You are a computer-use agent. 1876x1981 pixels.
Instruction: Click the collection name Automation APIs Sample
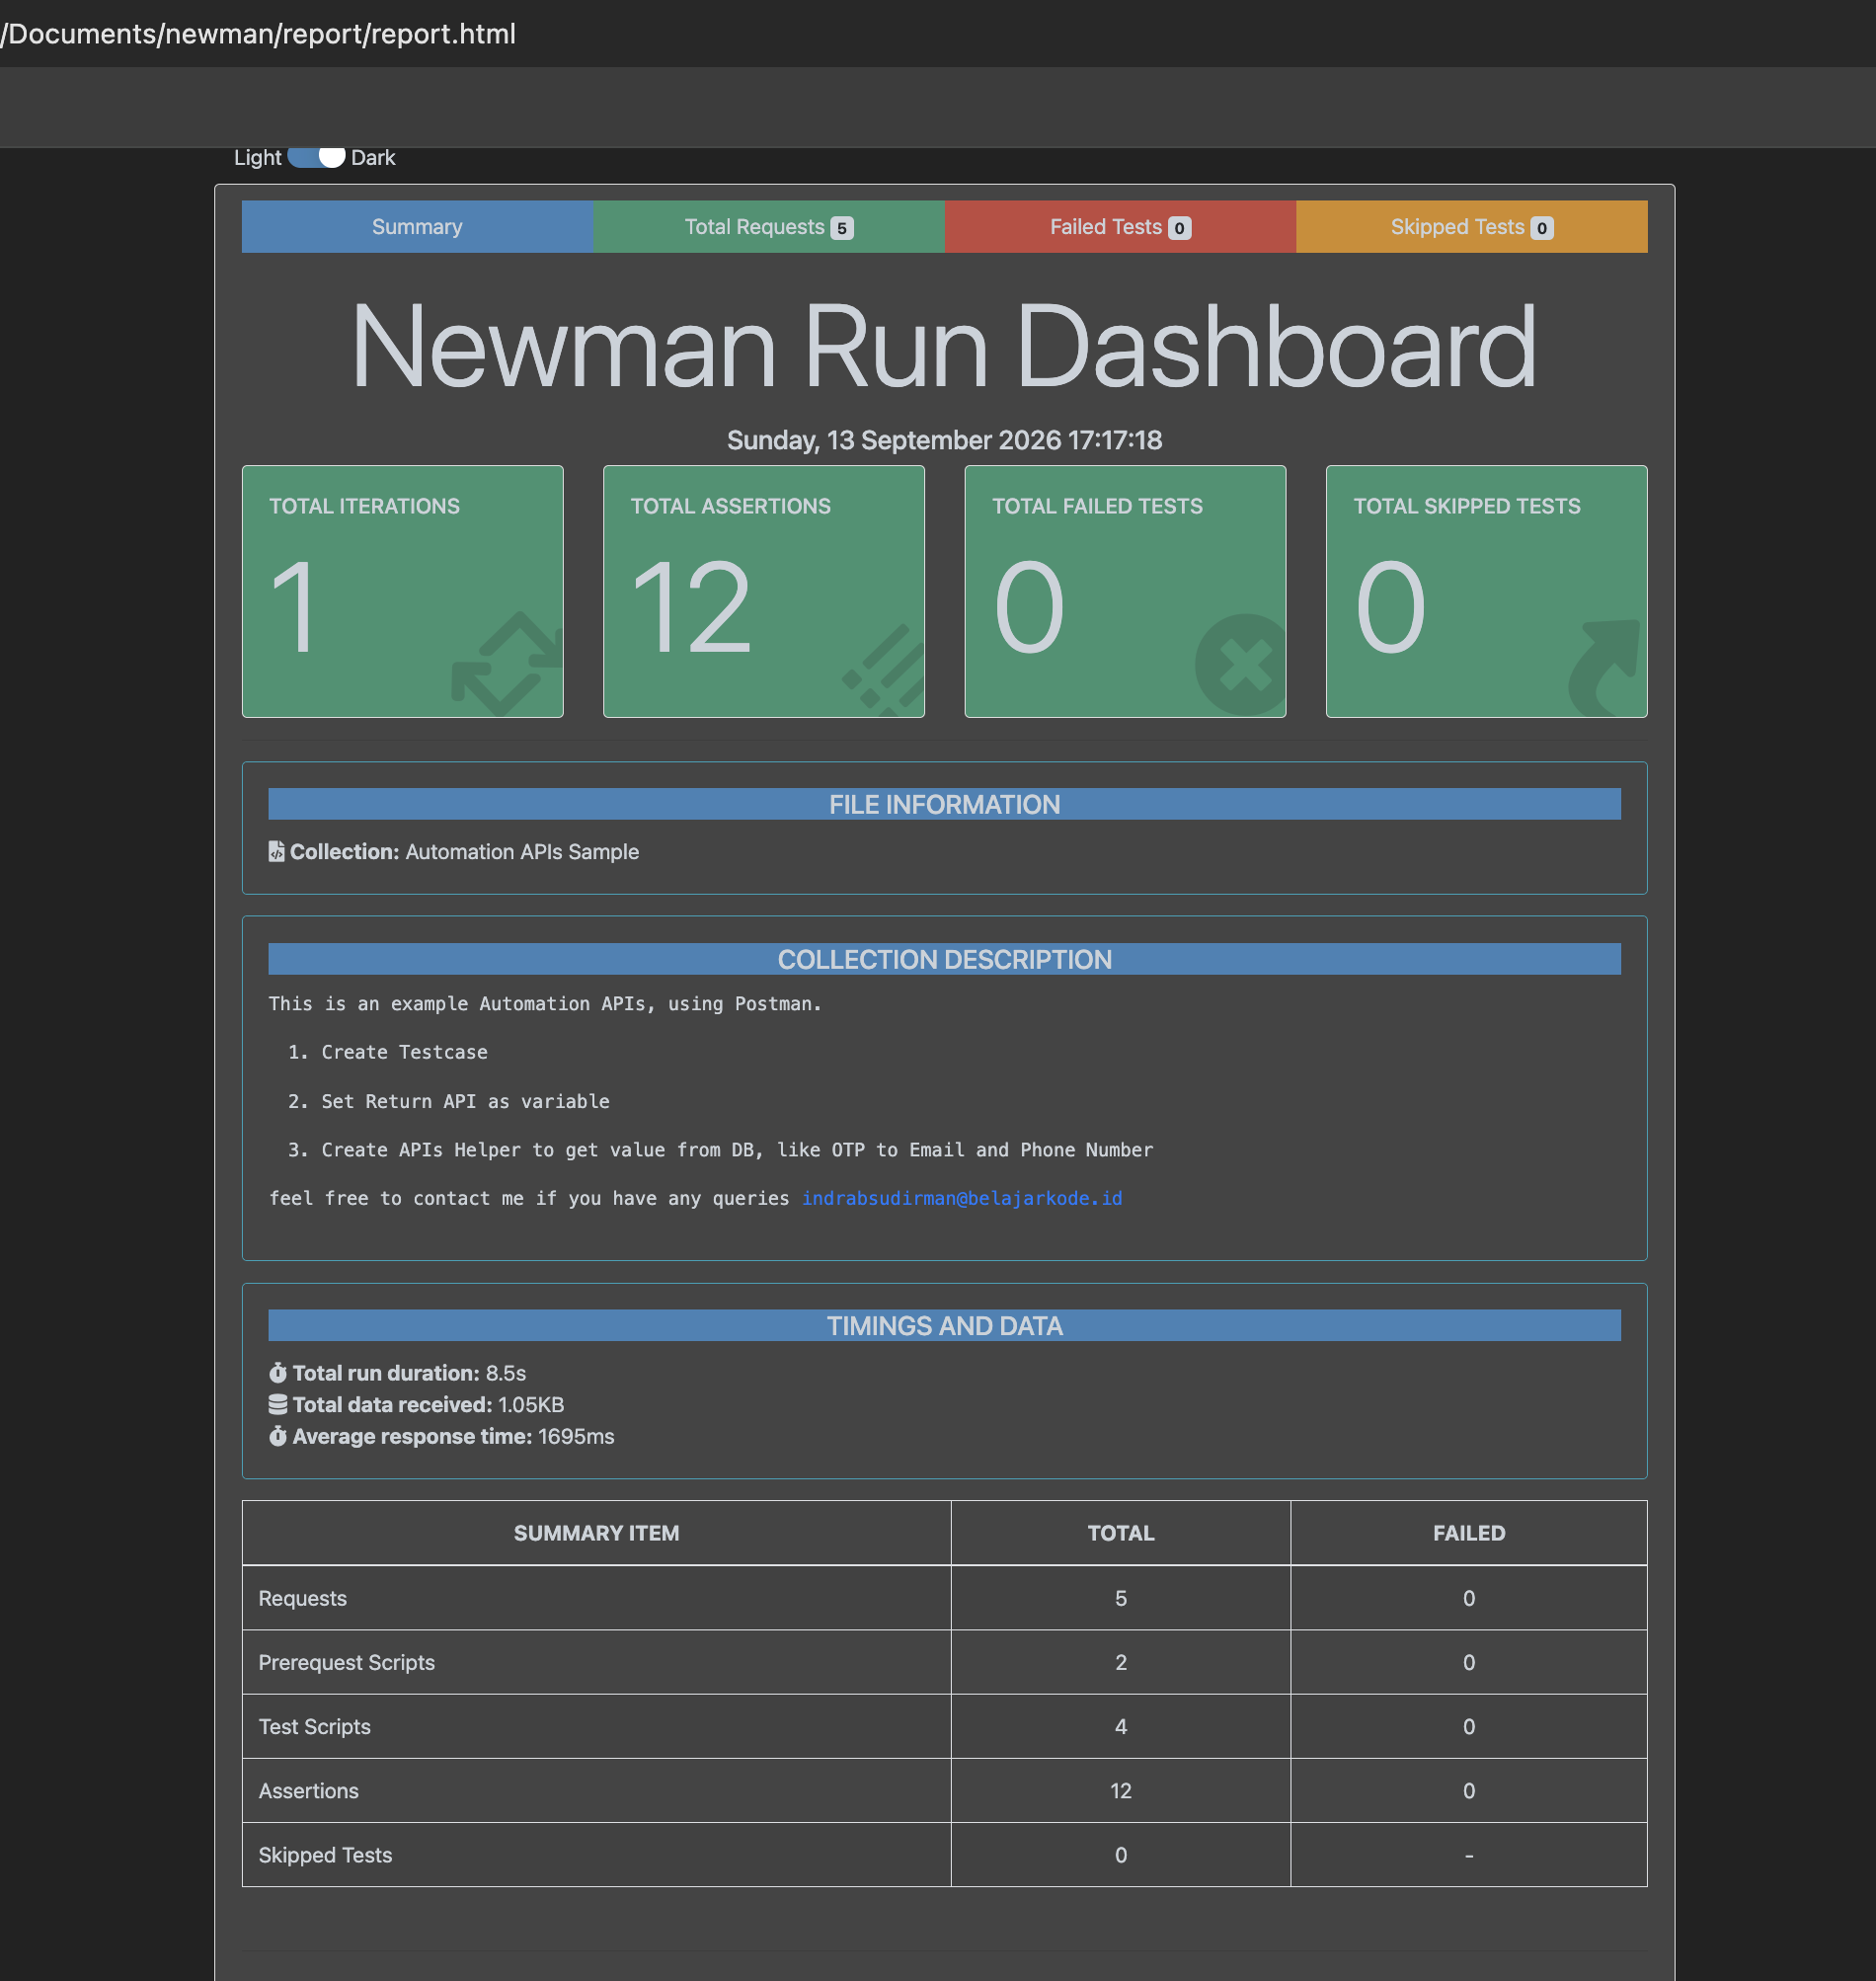coord(522,852)
